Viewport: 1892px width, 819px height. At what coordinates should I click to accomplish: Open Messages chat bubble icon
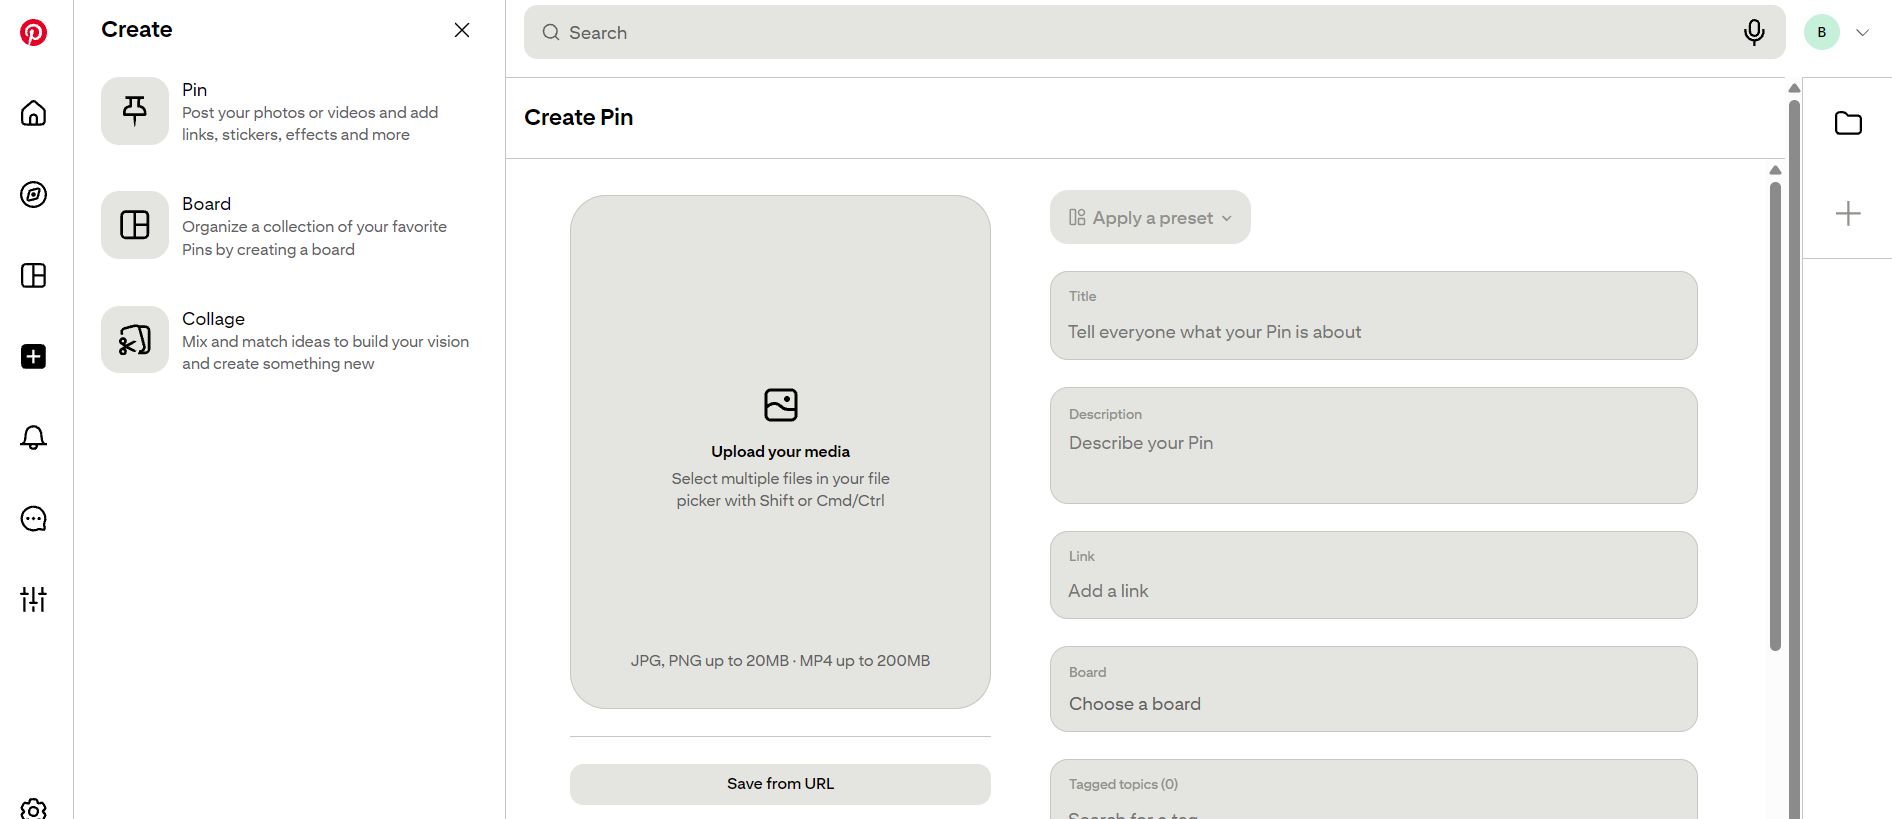[x=33, y=518]
